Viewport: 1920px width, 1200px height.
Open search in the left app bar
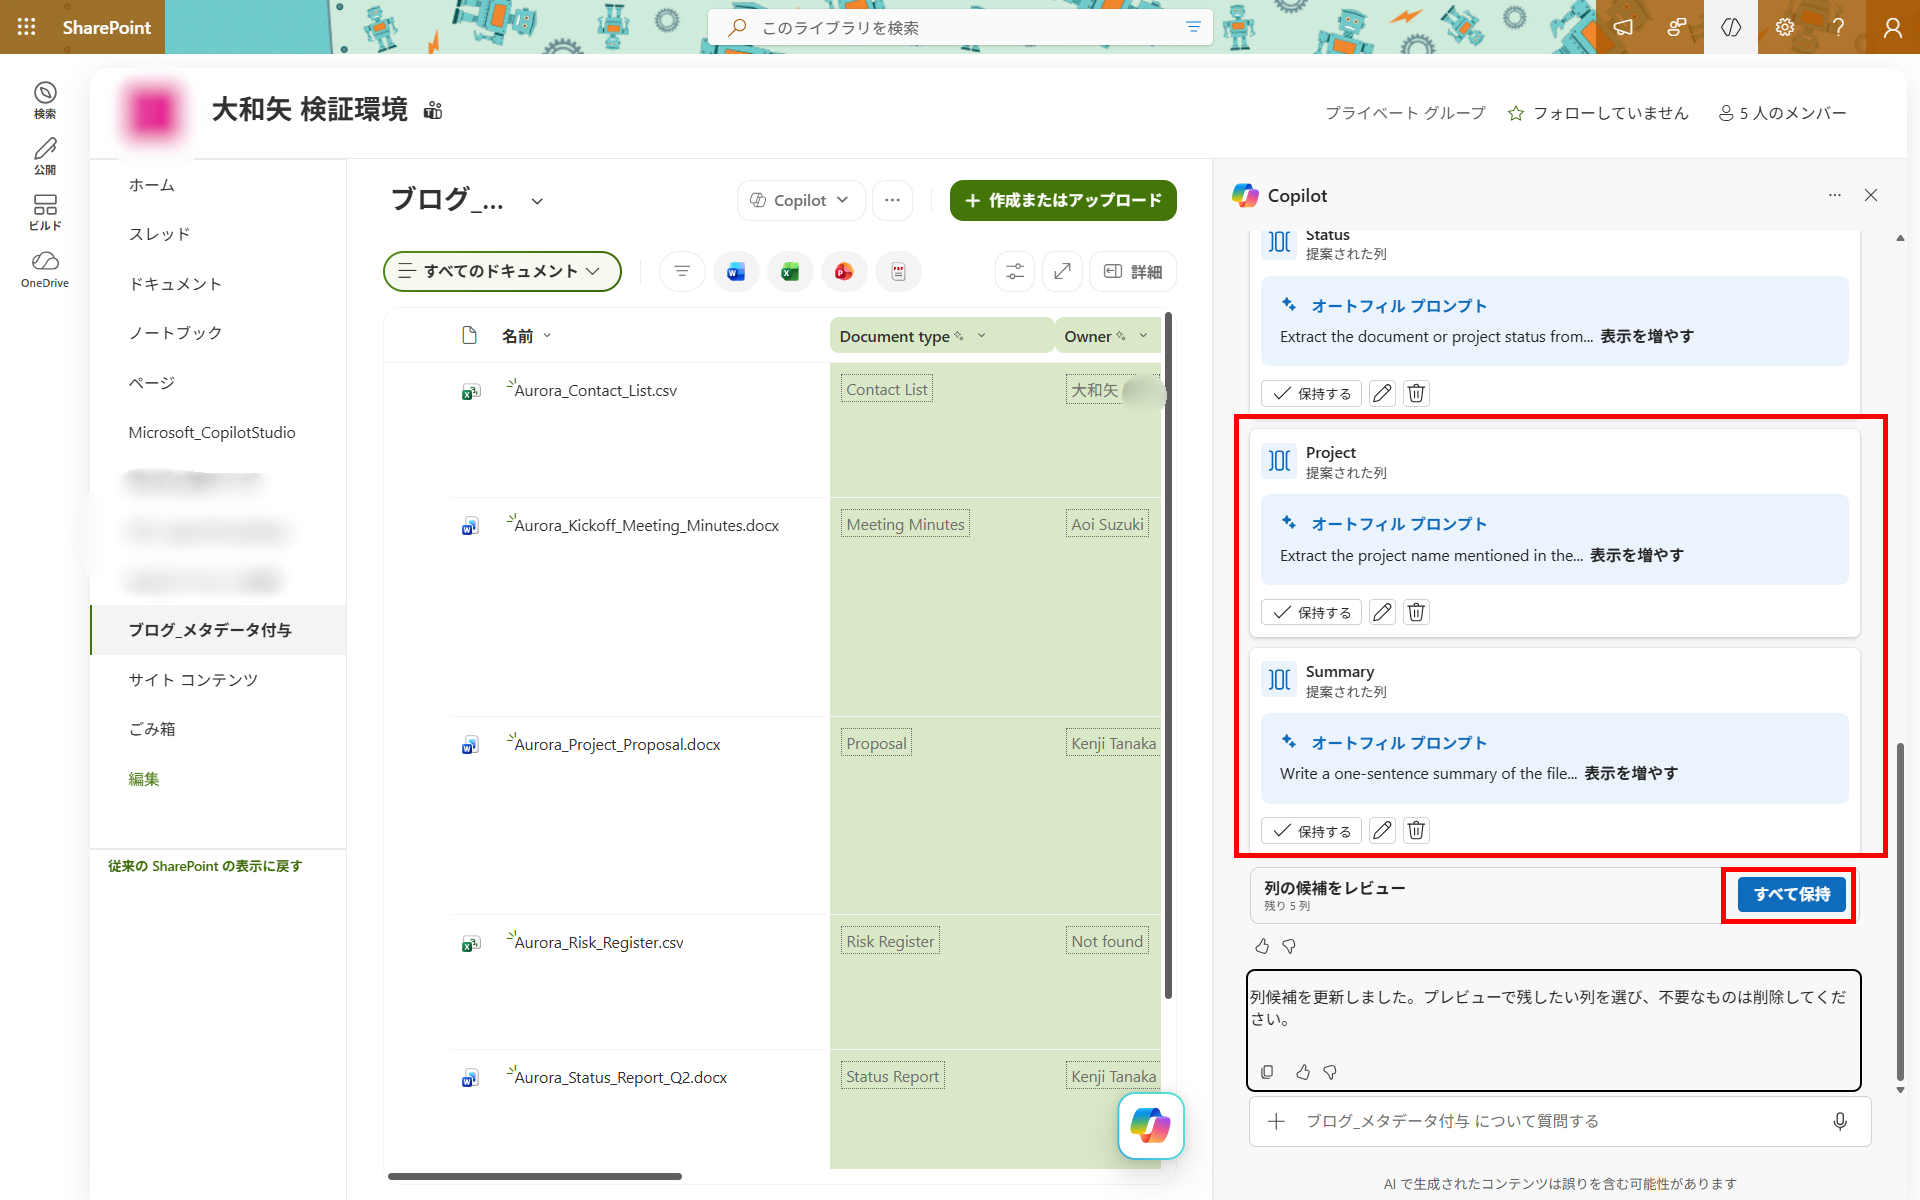pos(45,100)
